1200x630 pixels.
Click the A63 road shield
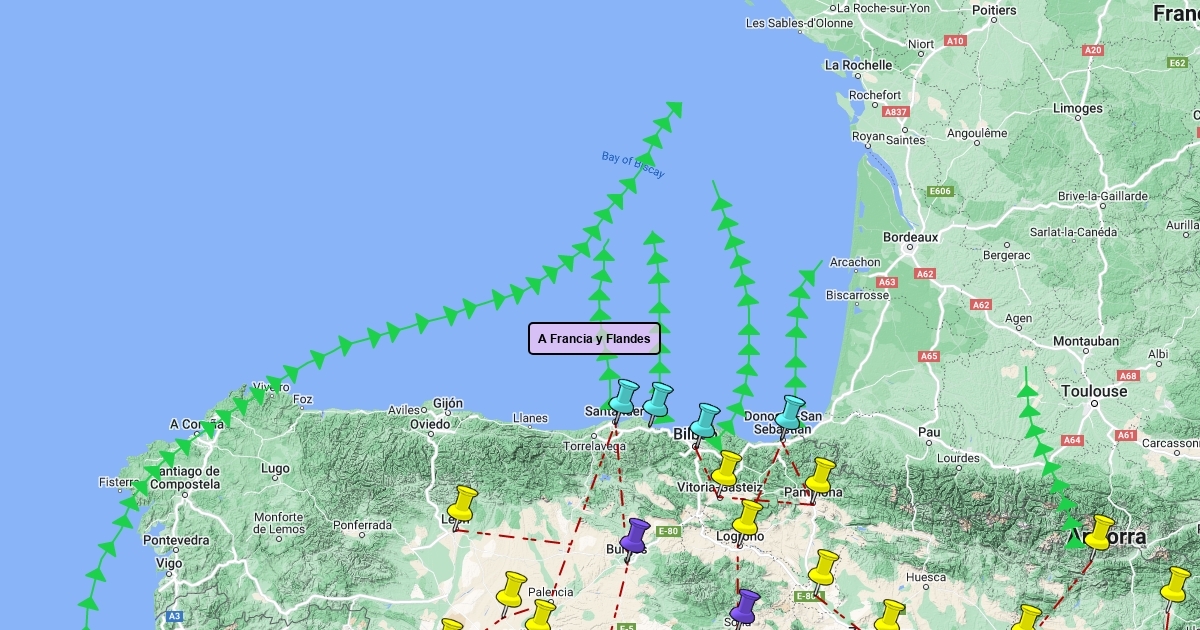coord(887,282)
